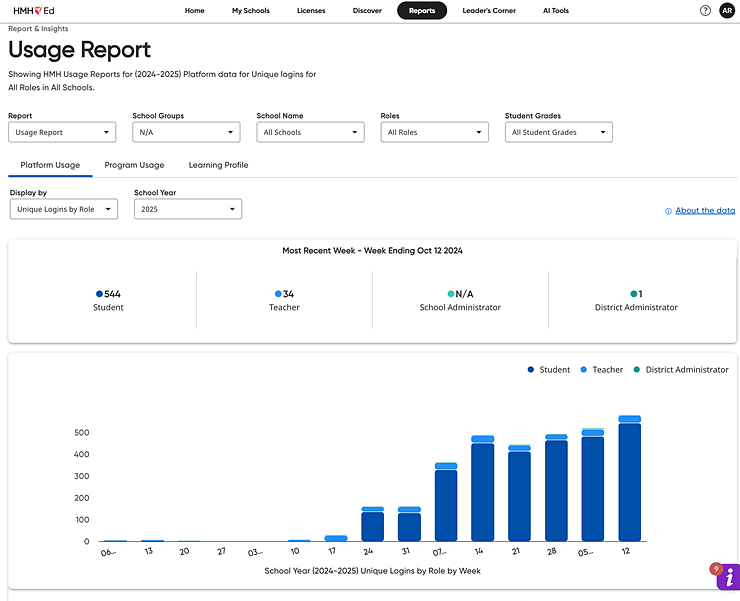This screenshot has width=740, height=601.
Task: Toggle the Teacher series in chart legend
Action: (602, 370)
